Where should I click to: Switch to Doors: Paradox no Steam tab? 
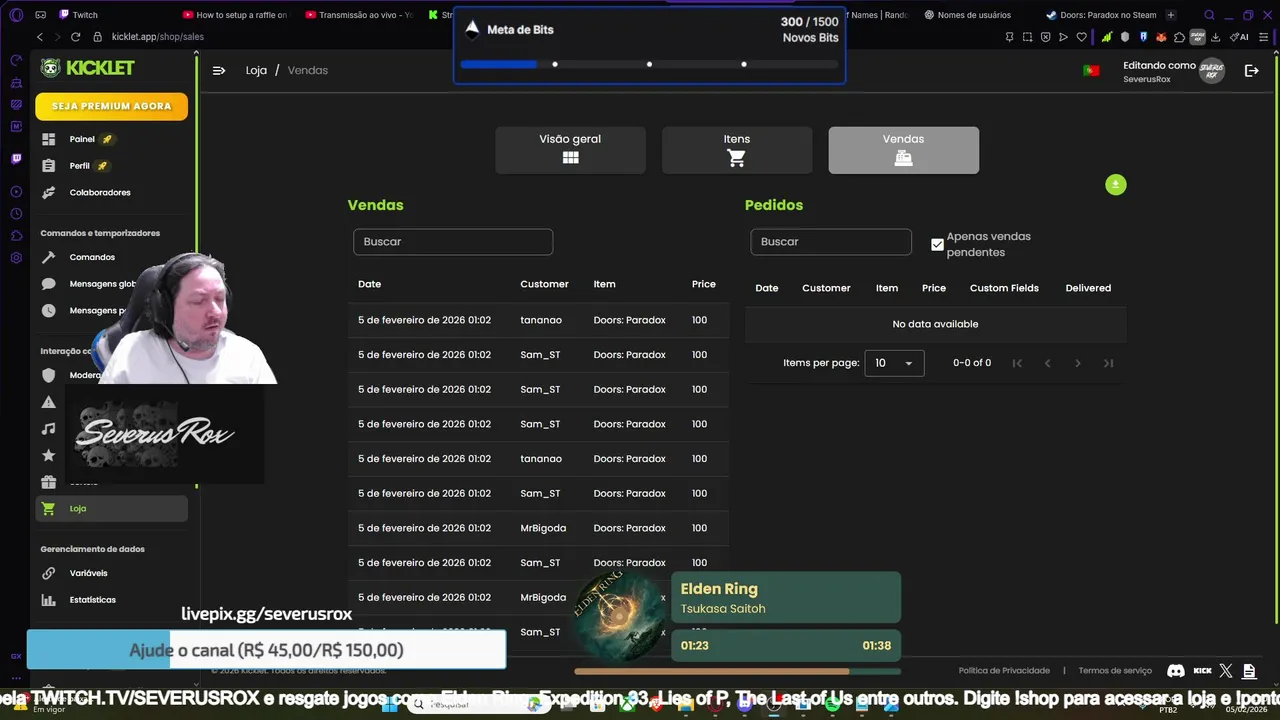pyautogui.click(x=1101, y=15)
